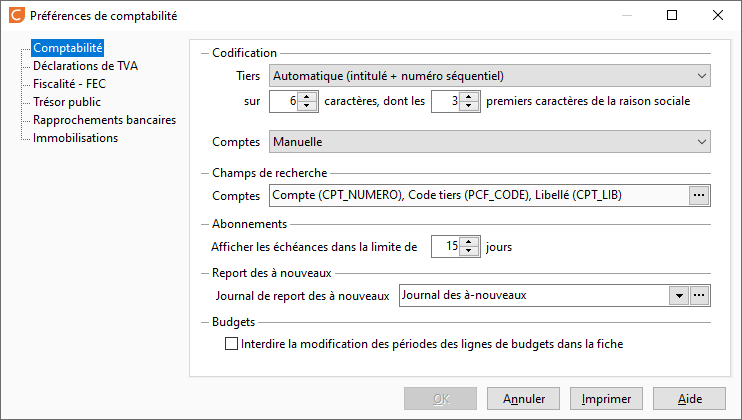Click the Annuler button
Image resolution: width=742 pixels, height=420 pixels.
[523, 399]
